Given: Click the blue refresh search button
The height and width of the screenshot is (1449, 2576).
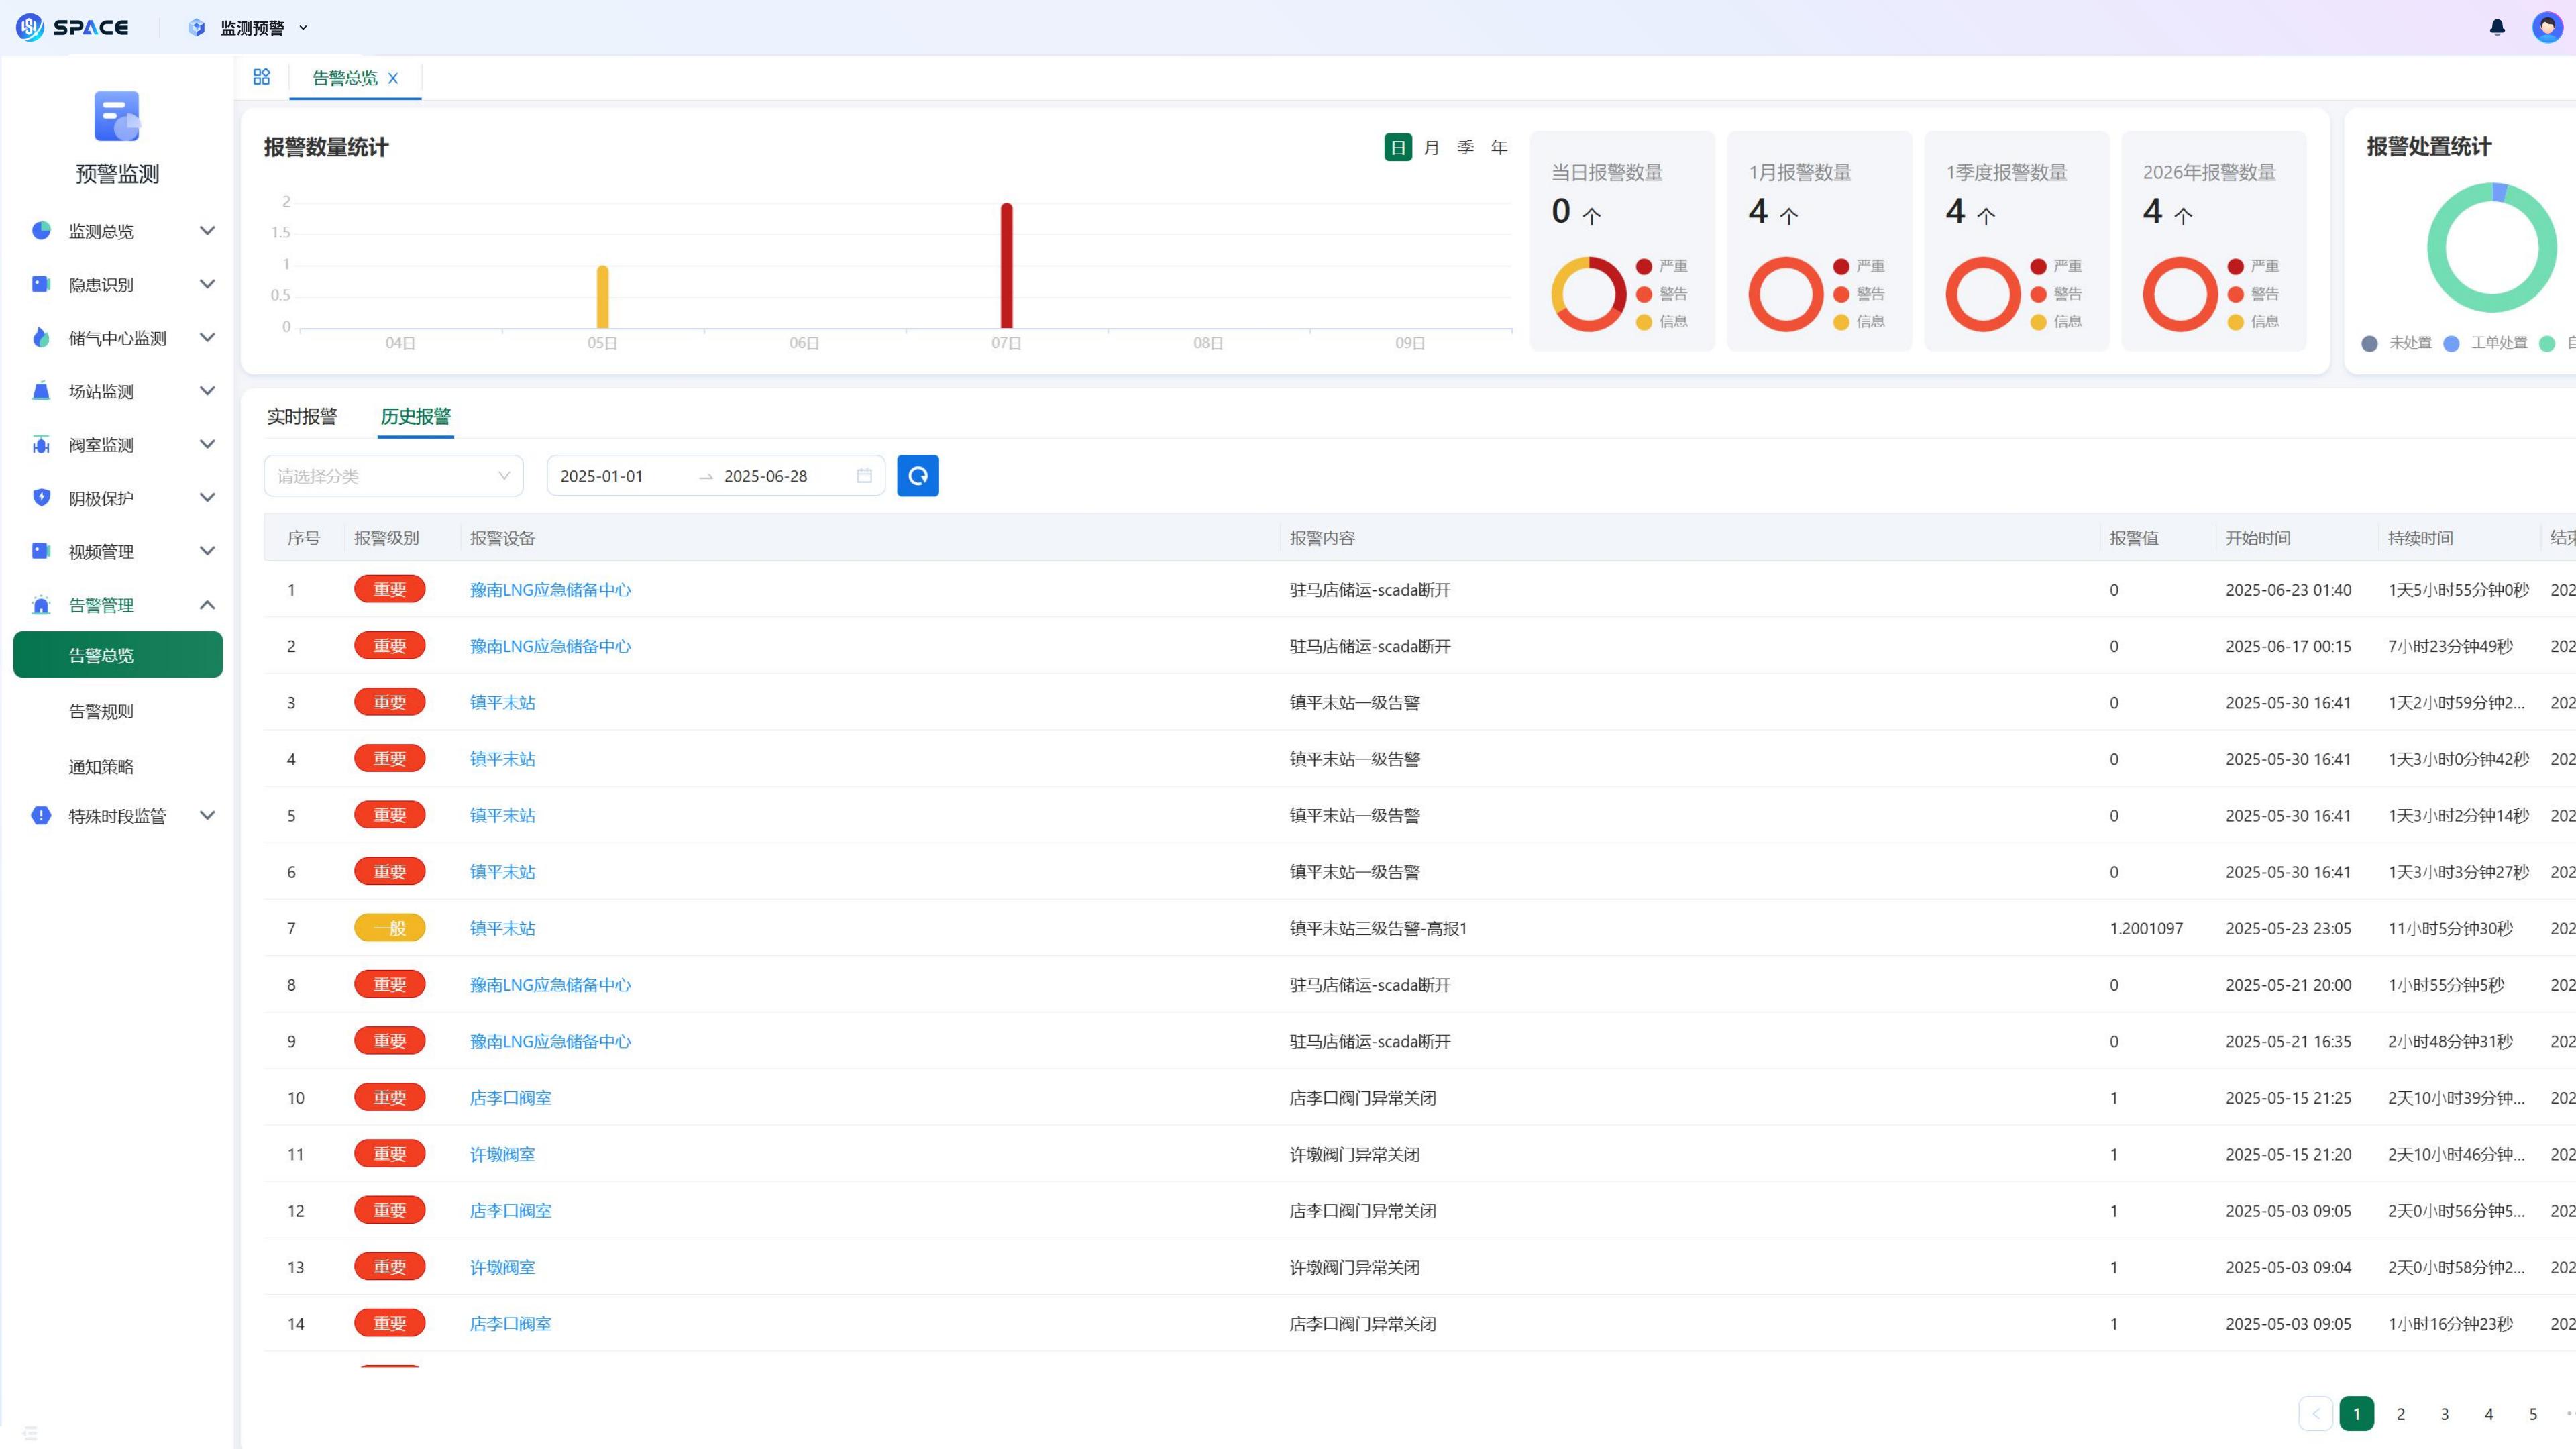Looking at the screenshot, I should (917, 476).
